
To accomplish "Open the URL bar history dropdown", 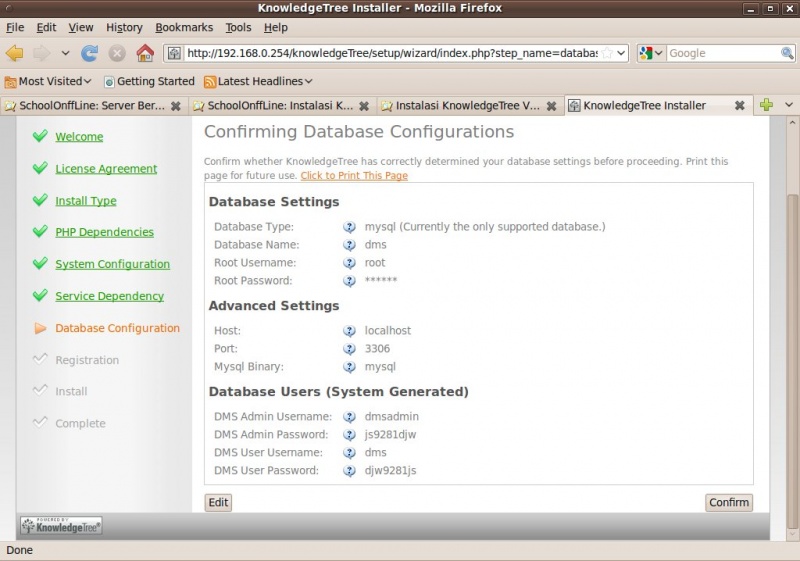I will (x=621, y=53).
